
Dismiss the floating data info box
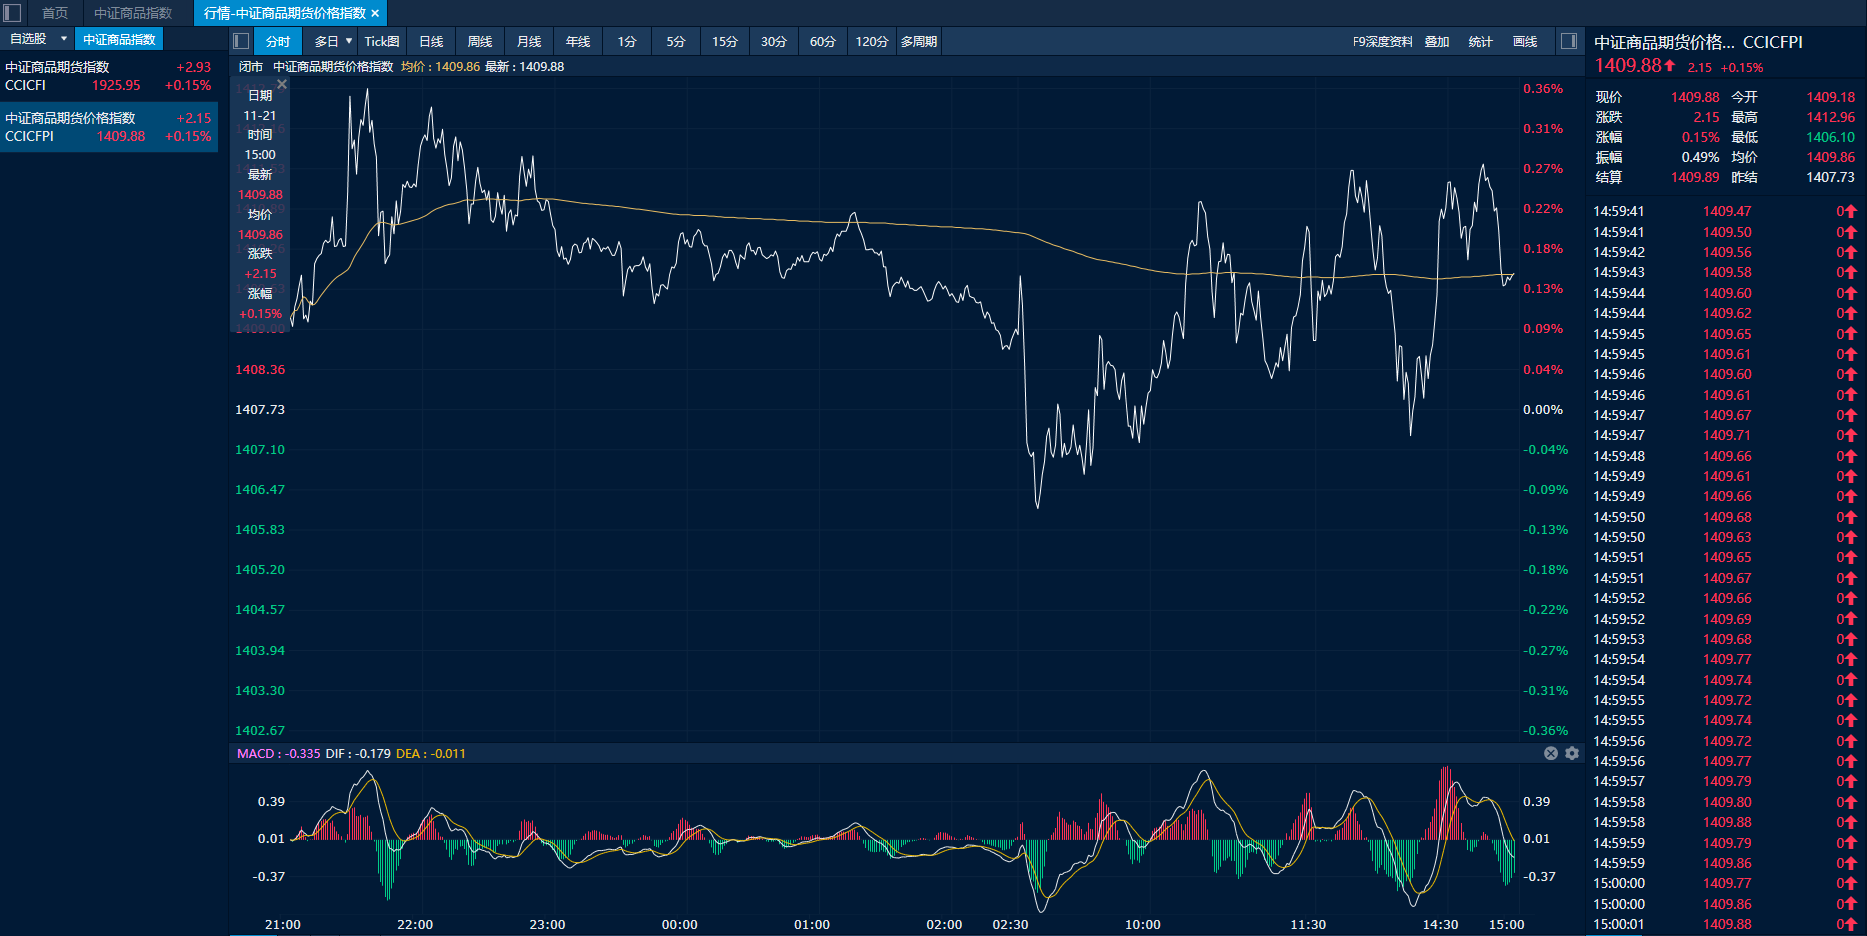[x=282, y=85]
